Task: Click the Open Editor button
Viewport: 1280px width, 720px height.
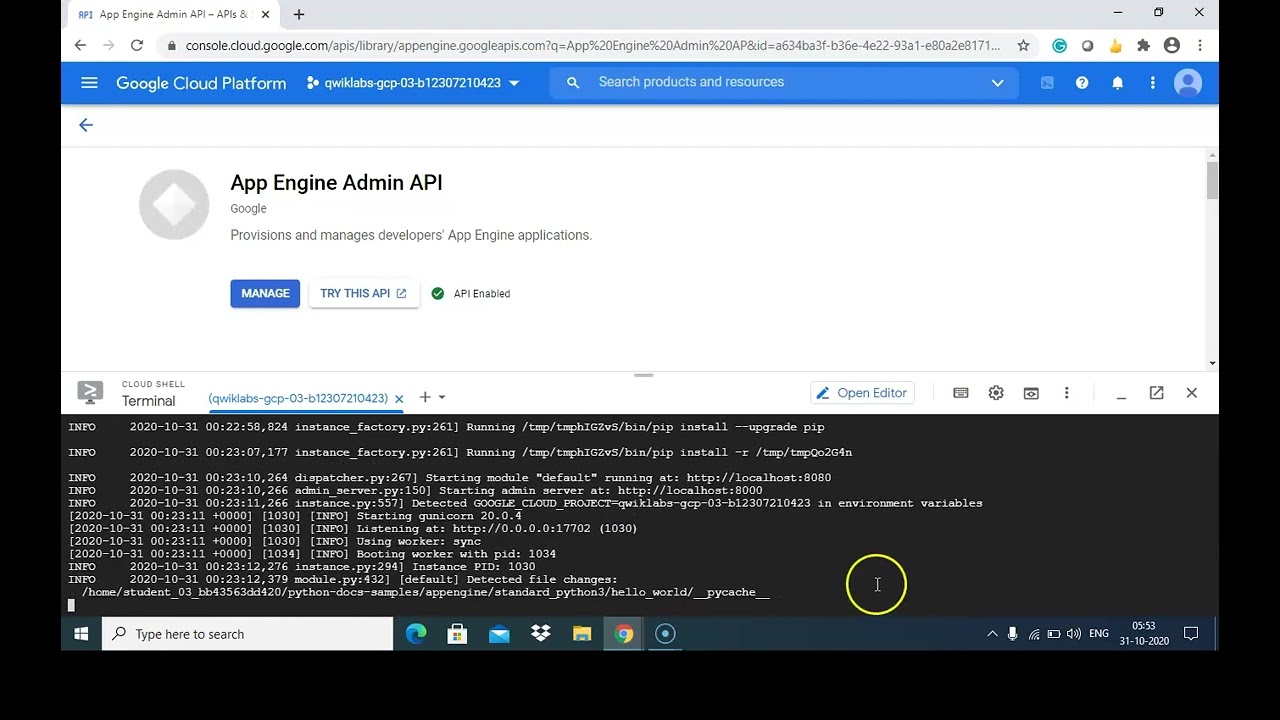Action: [x=862, y=393]
